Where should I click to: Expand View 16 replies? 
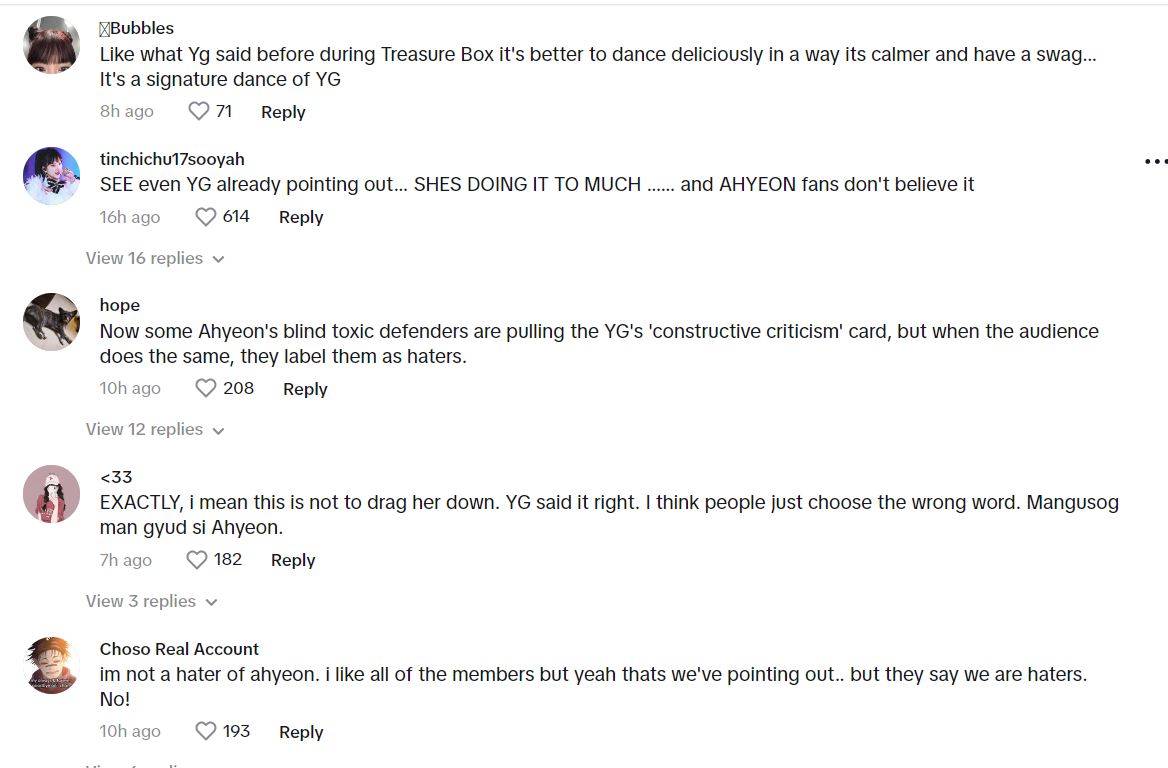pos(154,258)
